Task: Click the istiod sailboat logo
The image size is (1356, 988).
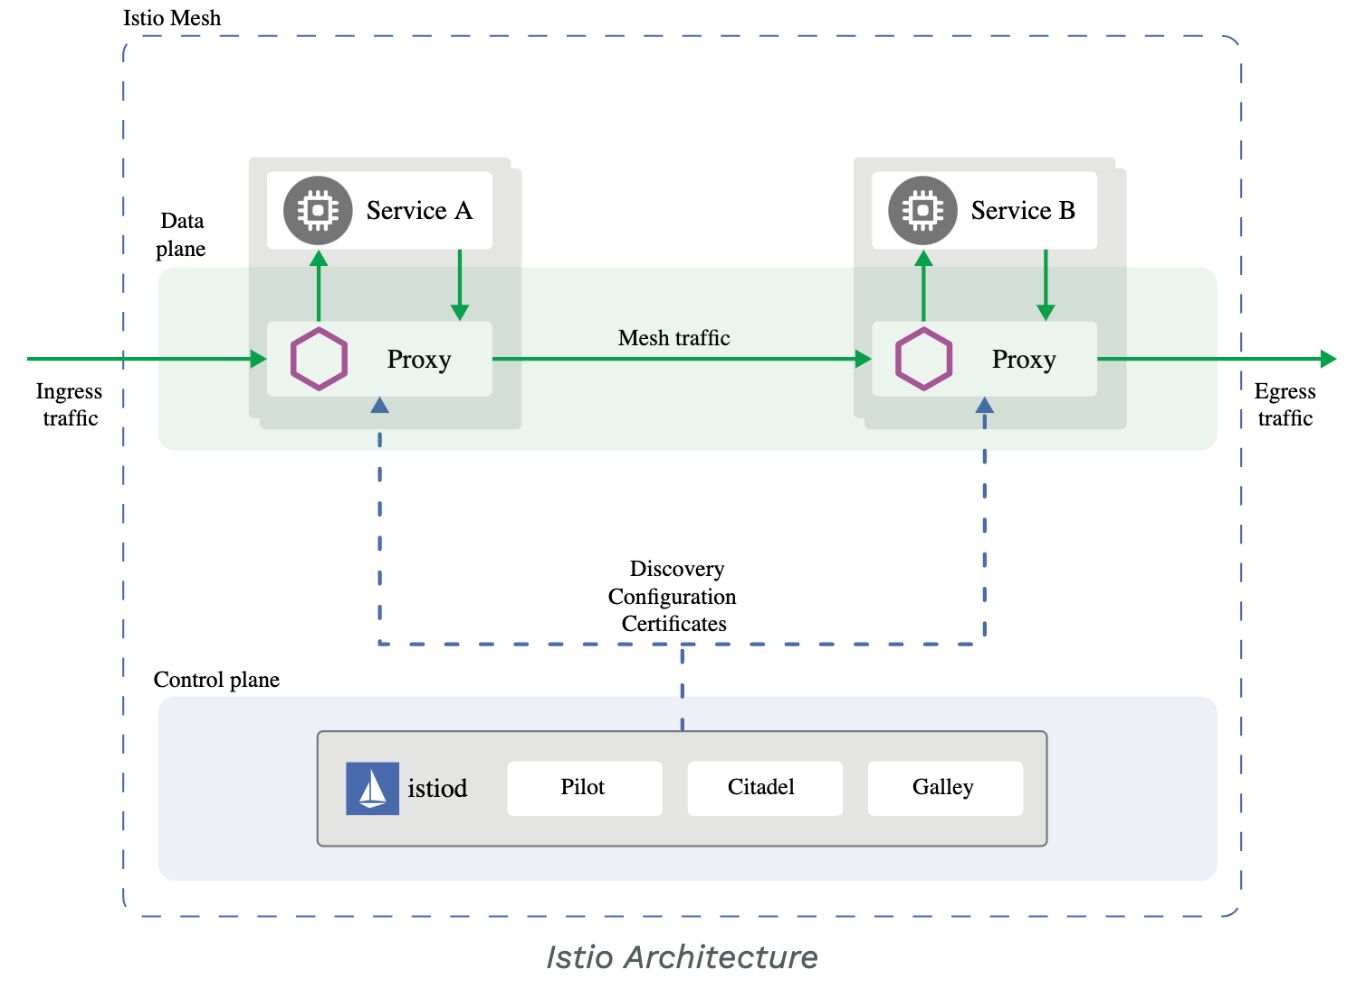Action: point(372,788)
